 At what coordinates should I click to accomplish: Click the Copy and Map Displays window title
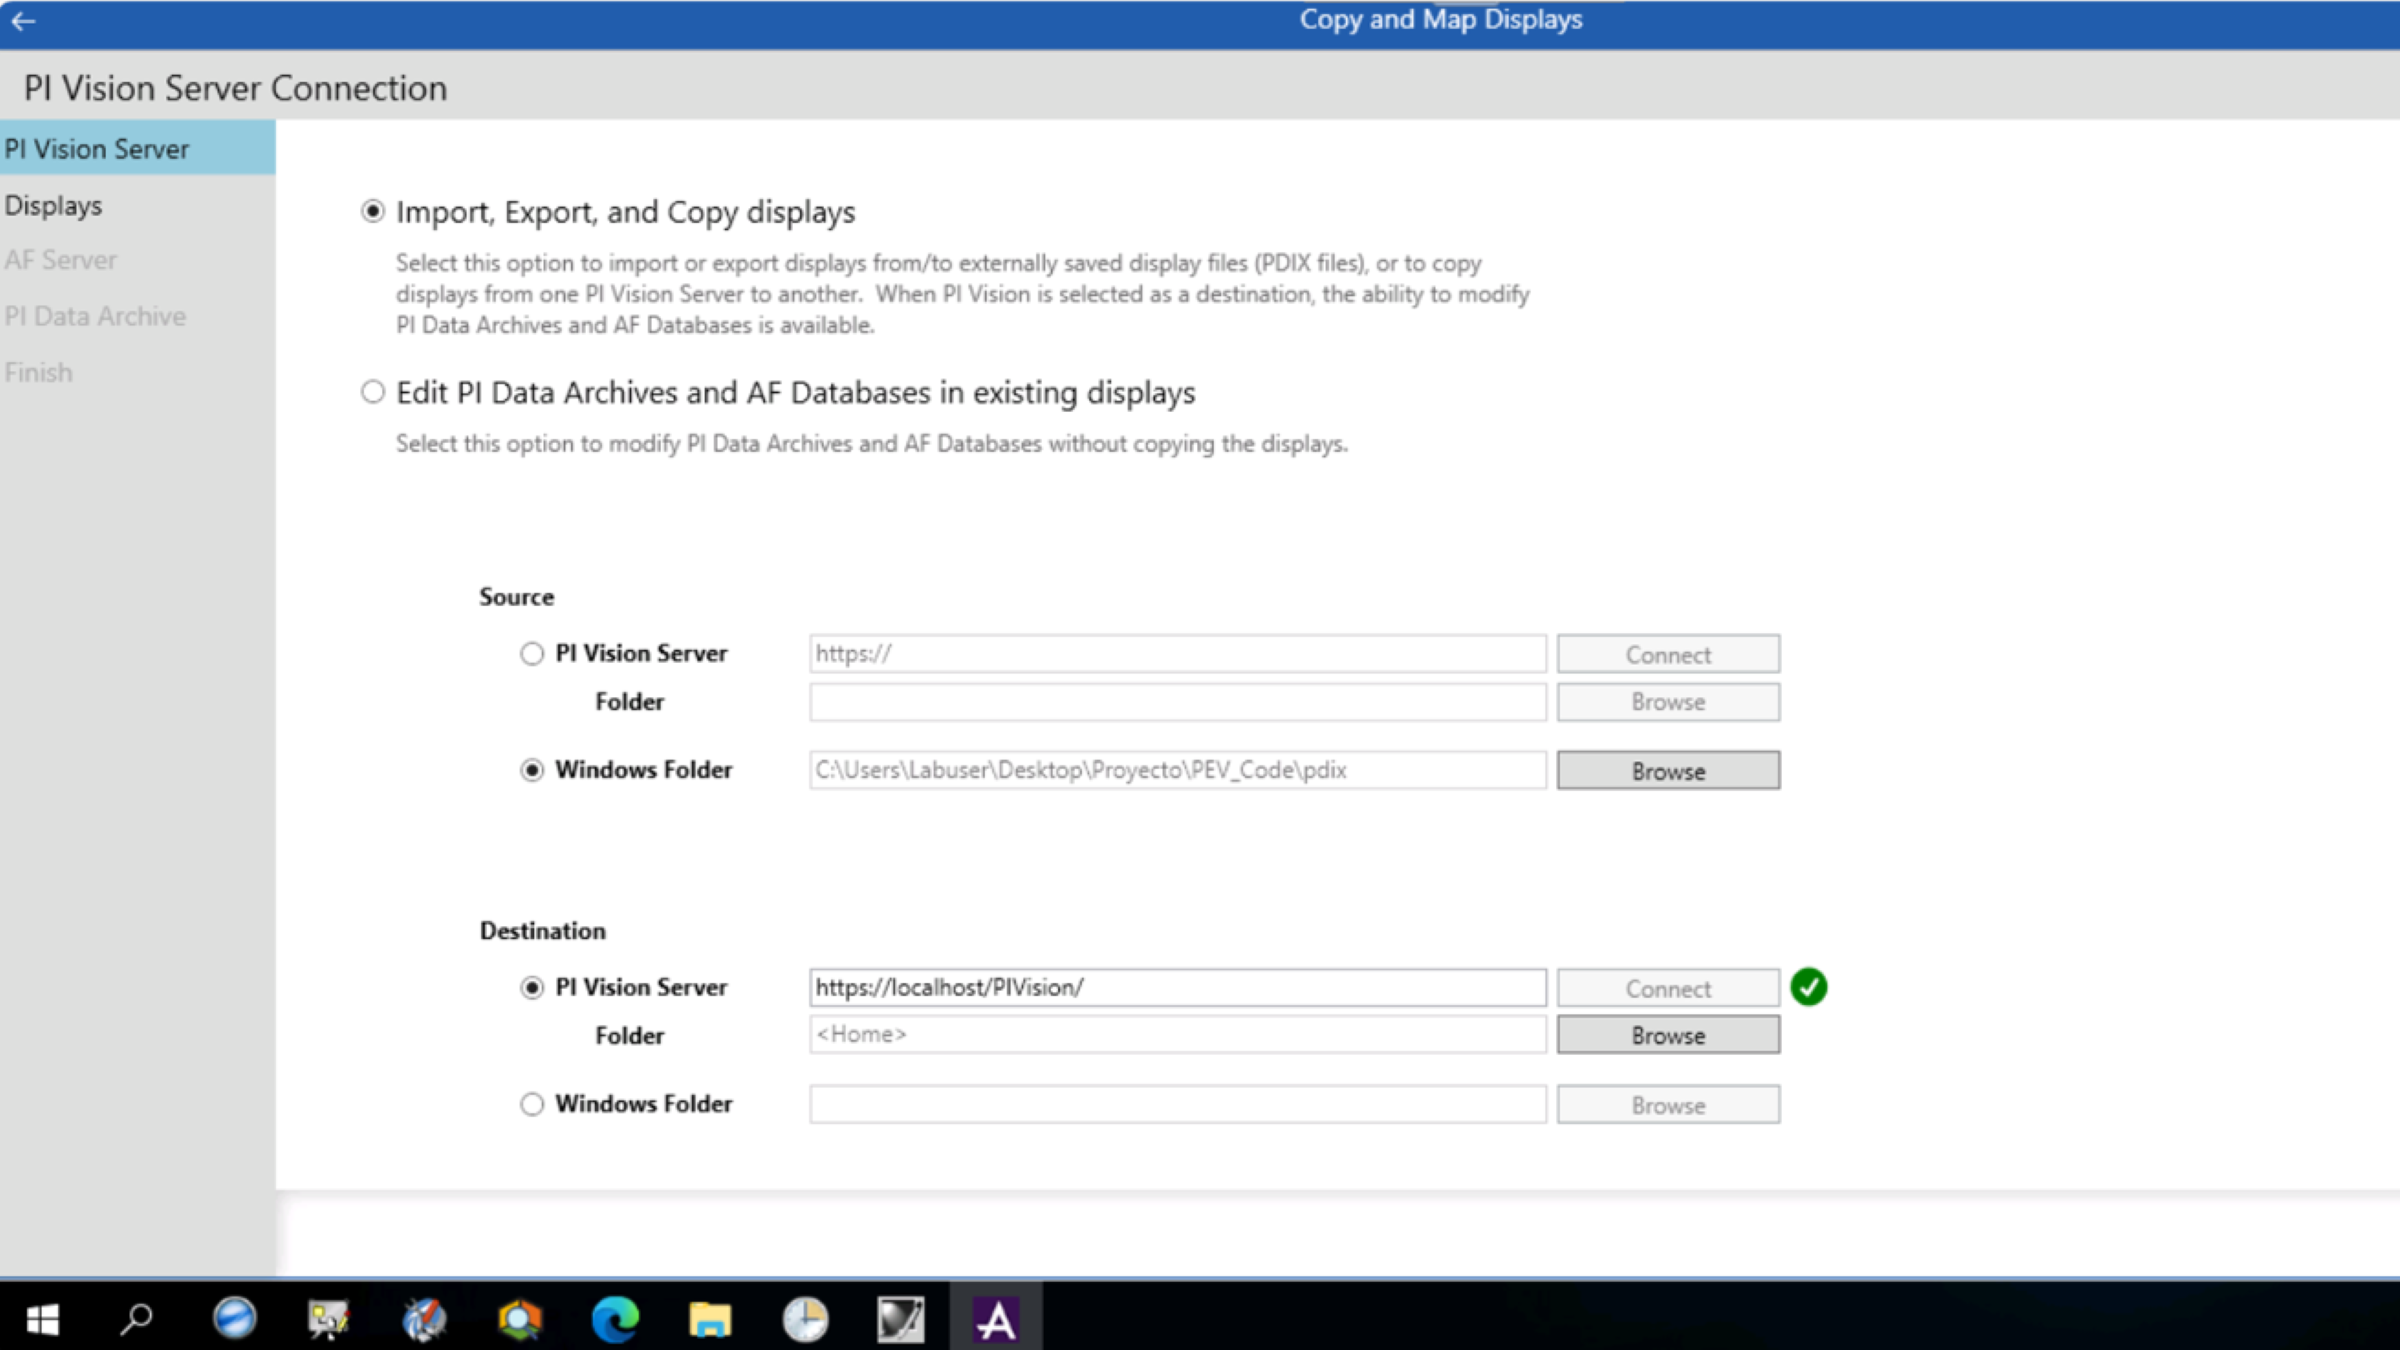1441,20
